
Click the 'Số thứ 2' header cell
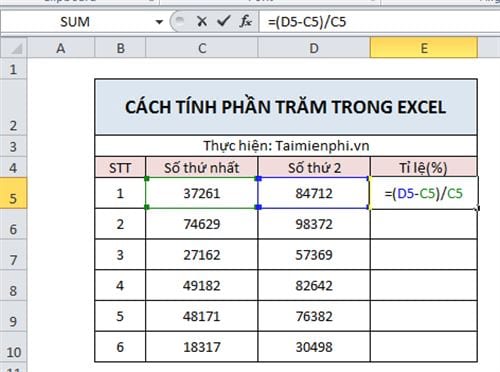click(x=314, y=167)
